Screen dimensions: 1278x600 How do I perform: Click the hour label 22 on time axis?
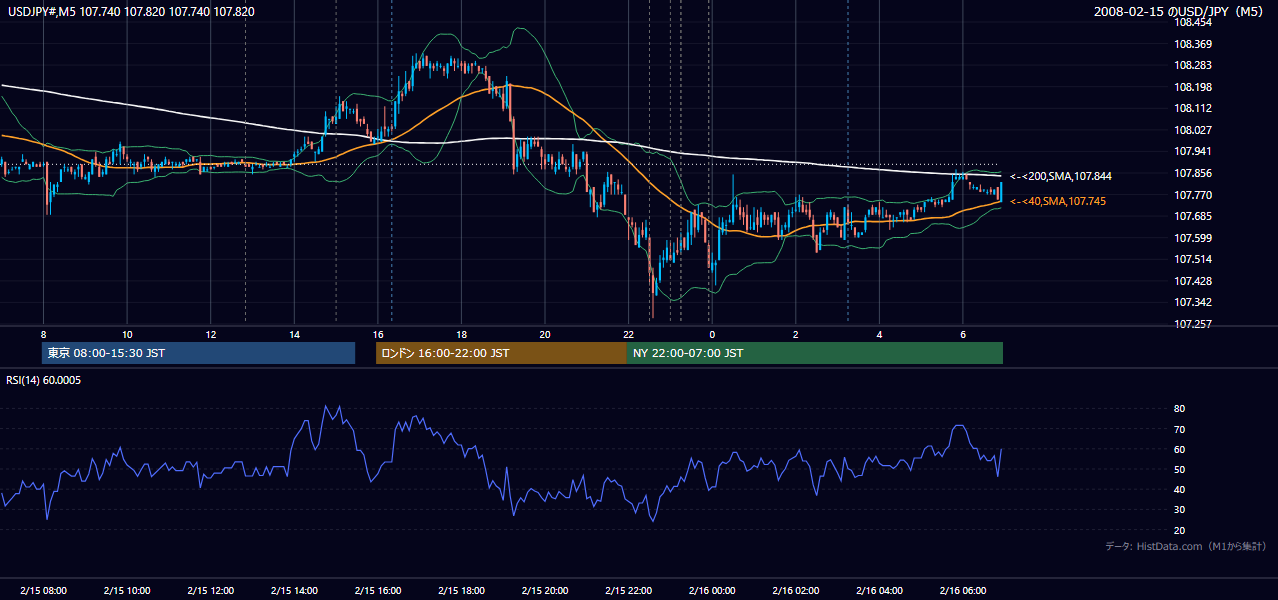pos(628,334)
